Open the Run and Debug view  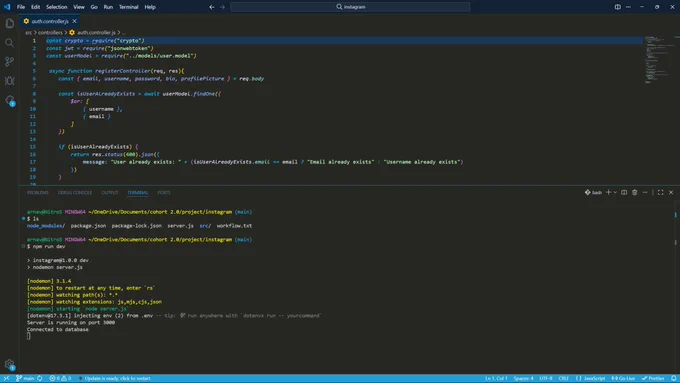[x=10, y=81]
